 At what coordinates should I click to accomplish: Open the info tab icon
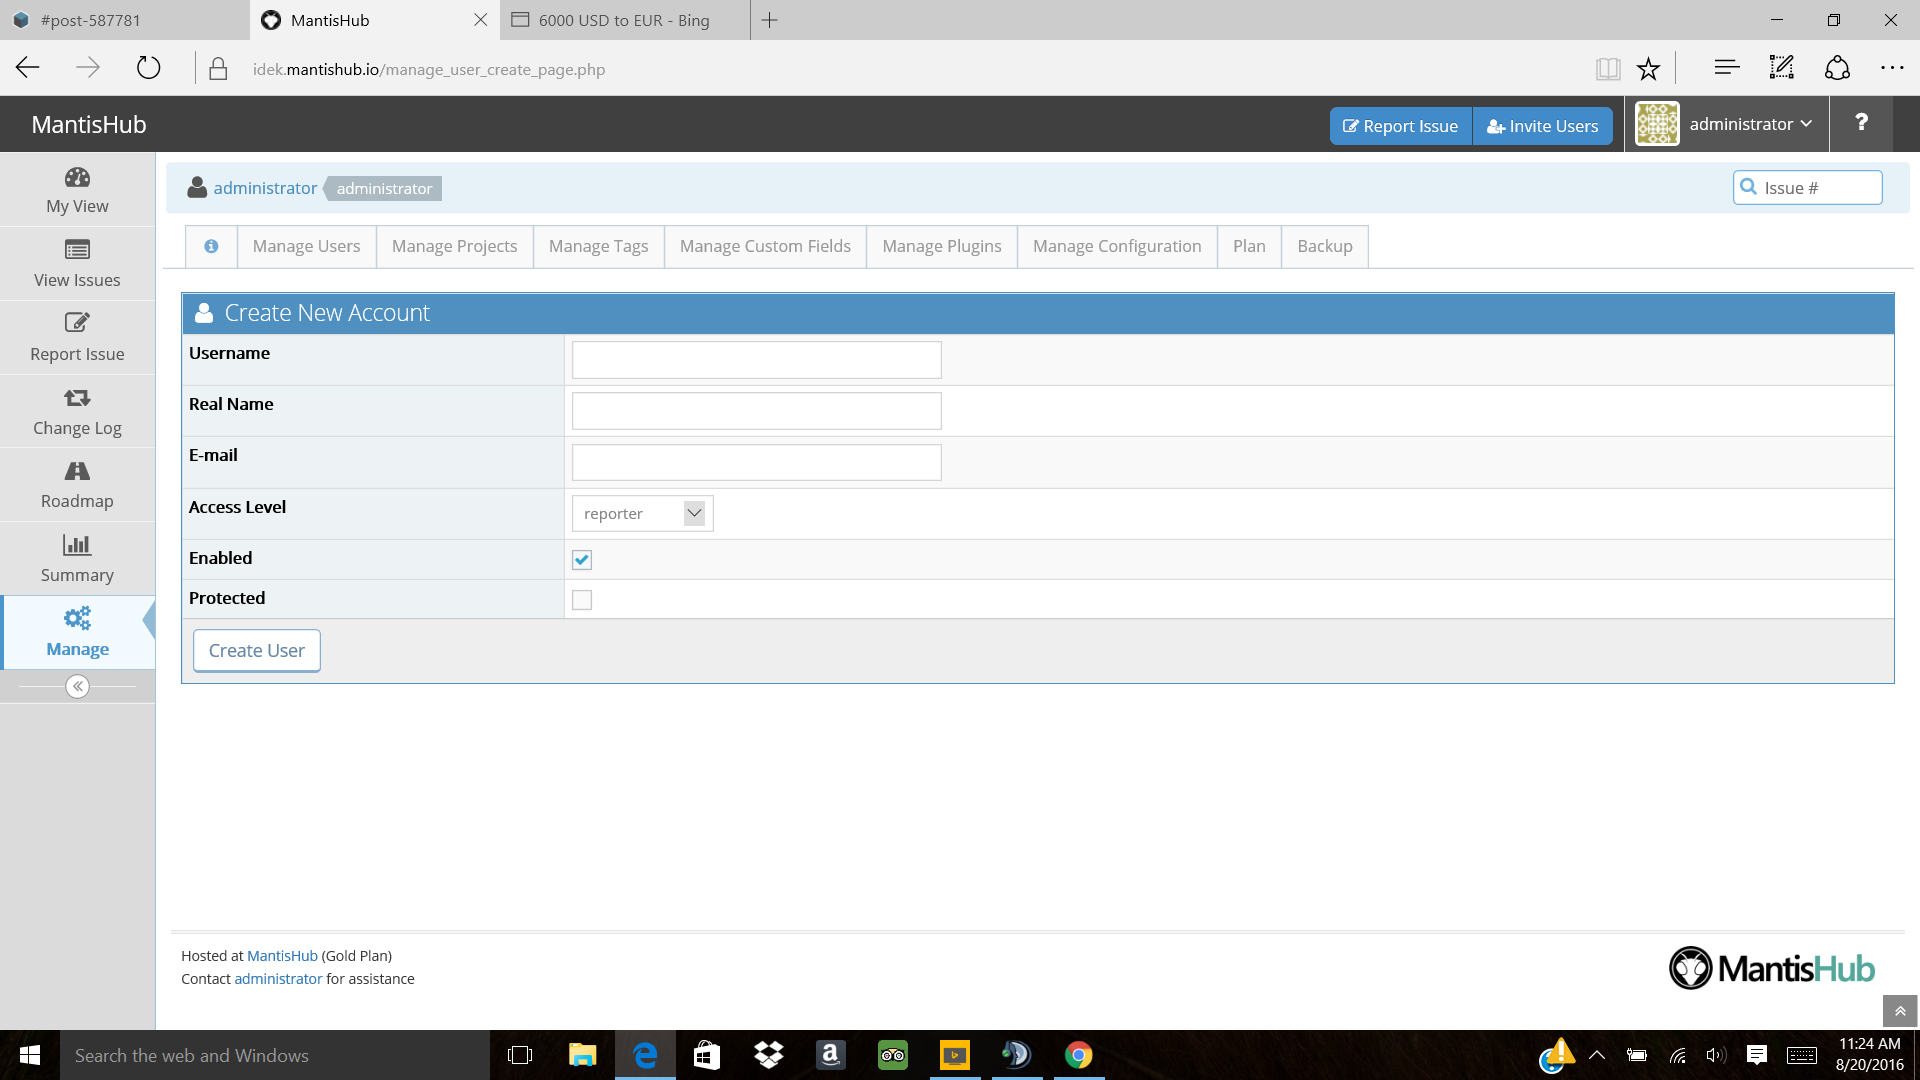tap(211, 246)
